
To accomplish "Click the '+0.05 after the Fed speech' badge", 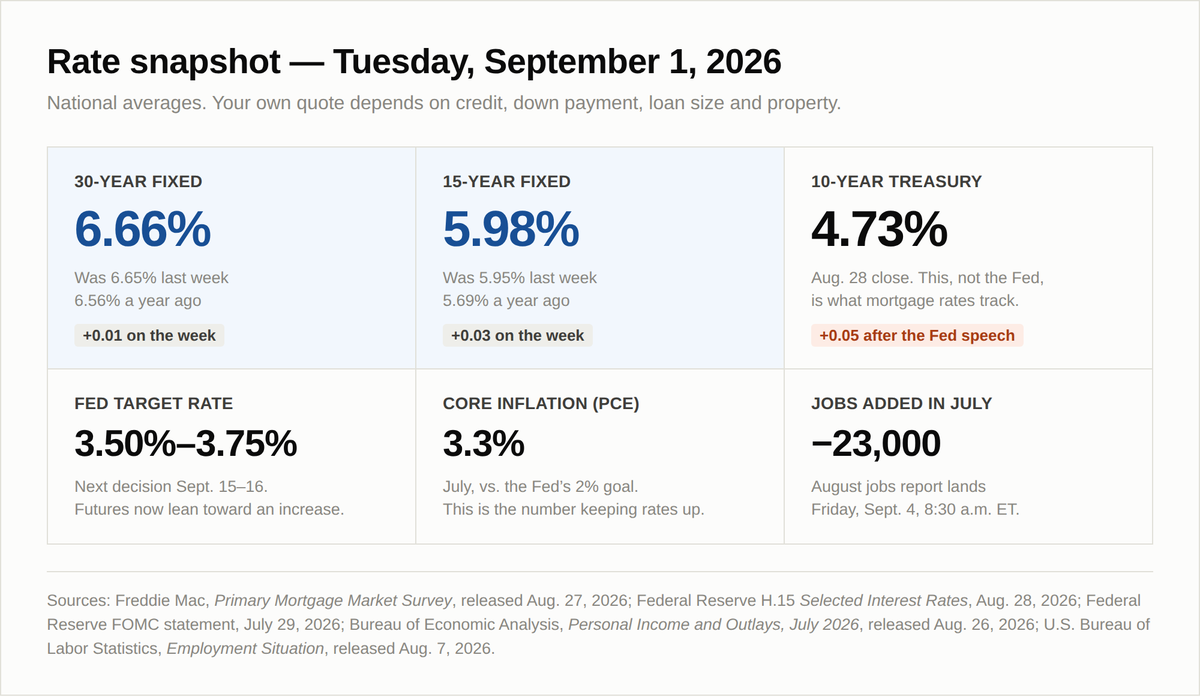I will pos(917,336).
